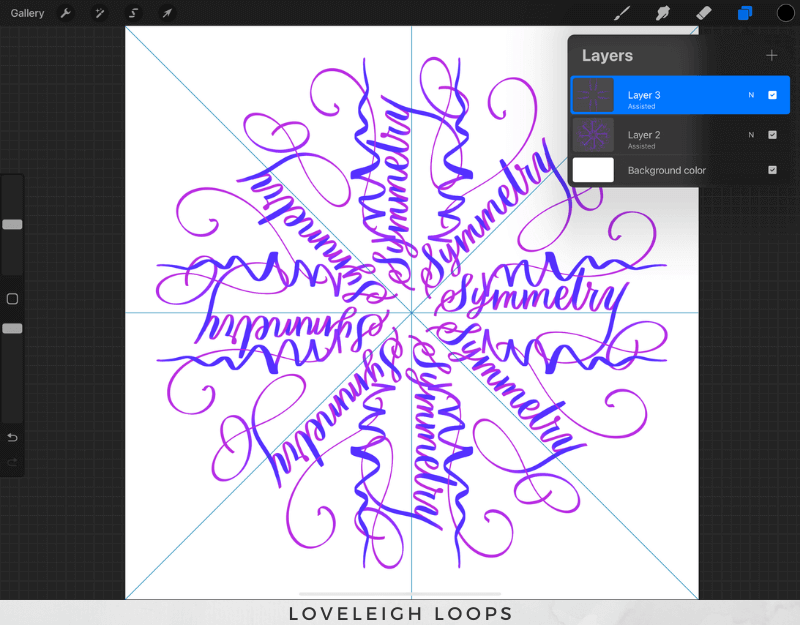This screenshot has height=625, width=800.
Task: Open the Actions menu with the wrench icon
Action: [64, 13]
